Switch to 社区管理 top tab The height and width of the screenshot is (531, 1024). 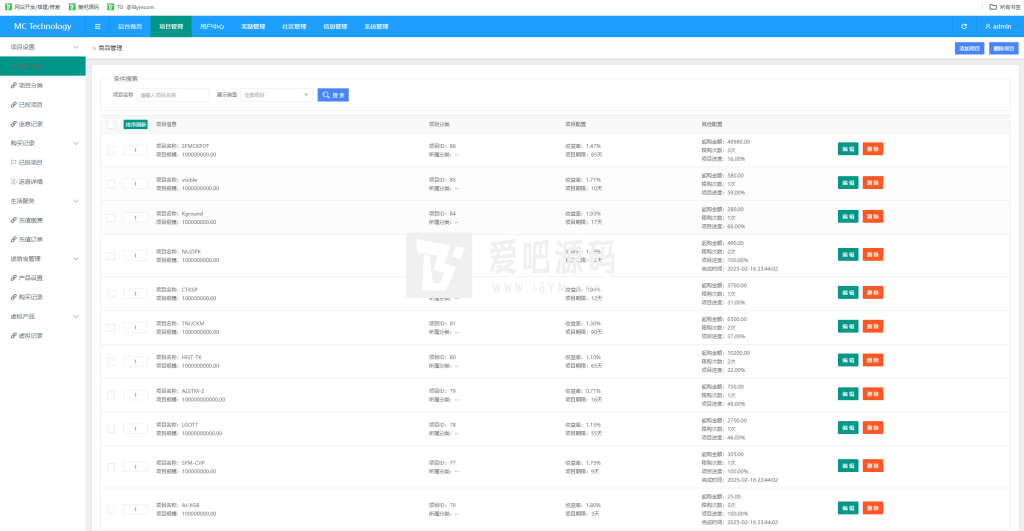pyautogui.click(x=295, y=27)
